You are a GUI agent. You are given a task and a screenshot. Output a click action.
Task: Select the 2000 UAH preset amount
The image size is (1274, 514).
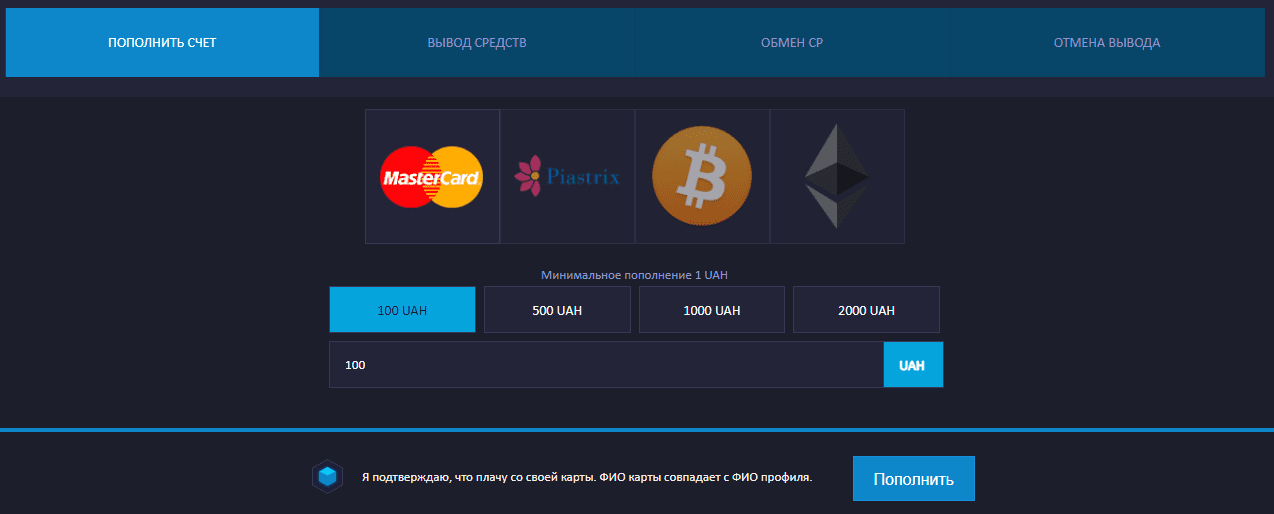[x=866, y=310]
